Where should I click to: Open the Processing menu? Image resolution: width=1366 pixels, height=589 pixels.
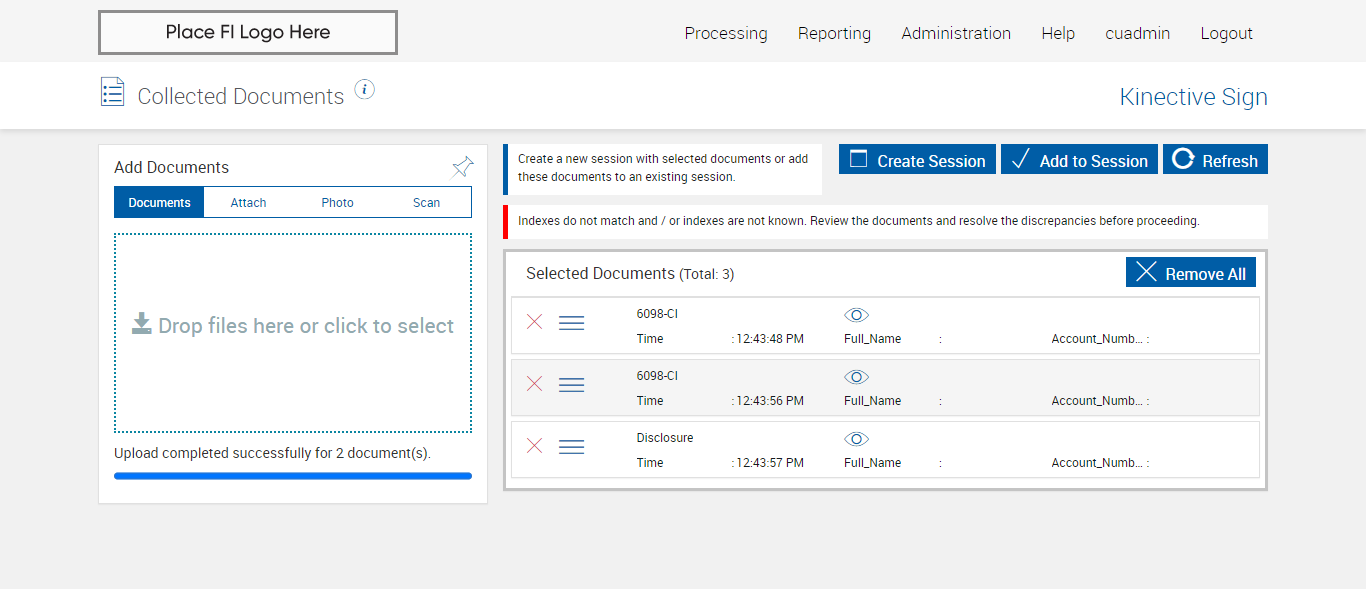point(726,33)
